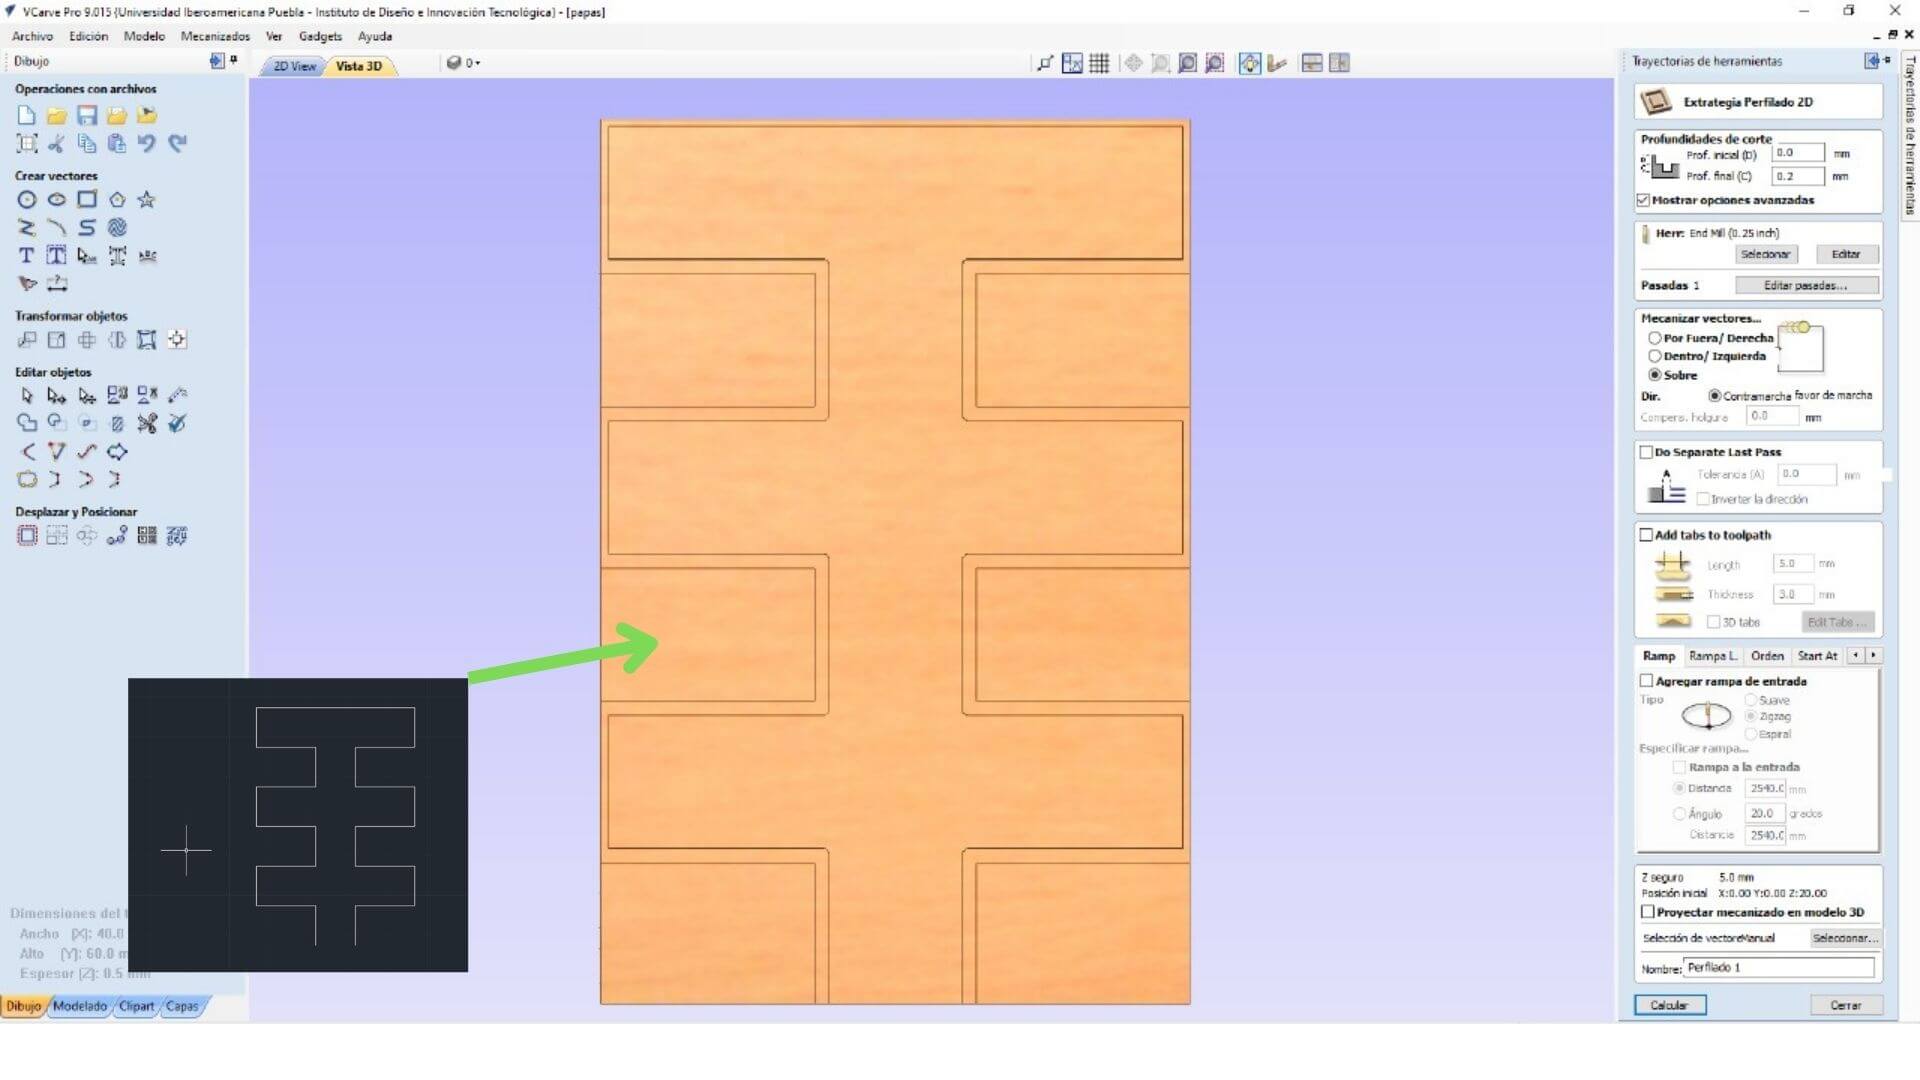Click the Offset vectors icon in Desplazar y Posicionar
The image size is (1920, 1080).
pos(27,536)
